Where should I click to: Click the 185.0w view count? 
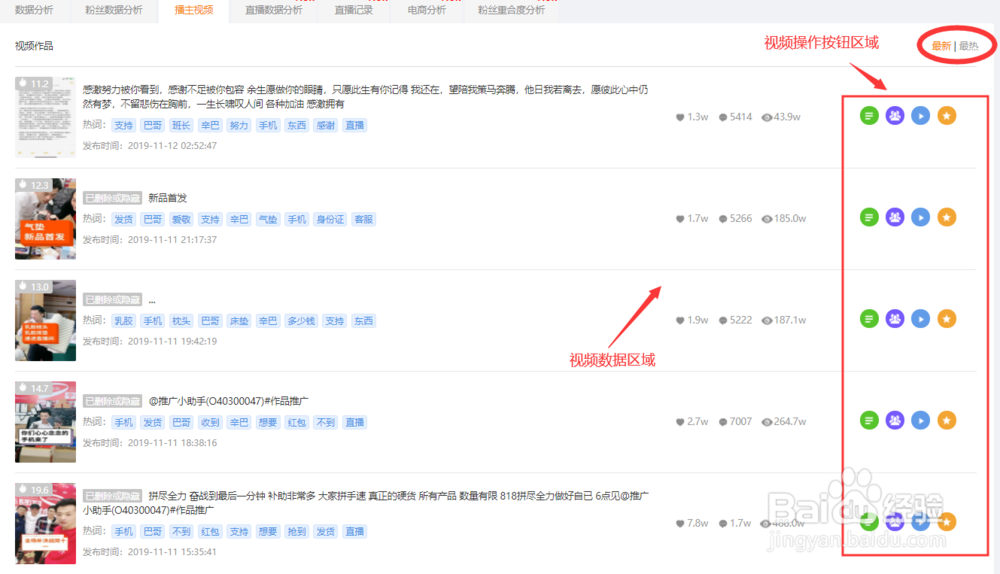coord(790,219)
